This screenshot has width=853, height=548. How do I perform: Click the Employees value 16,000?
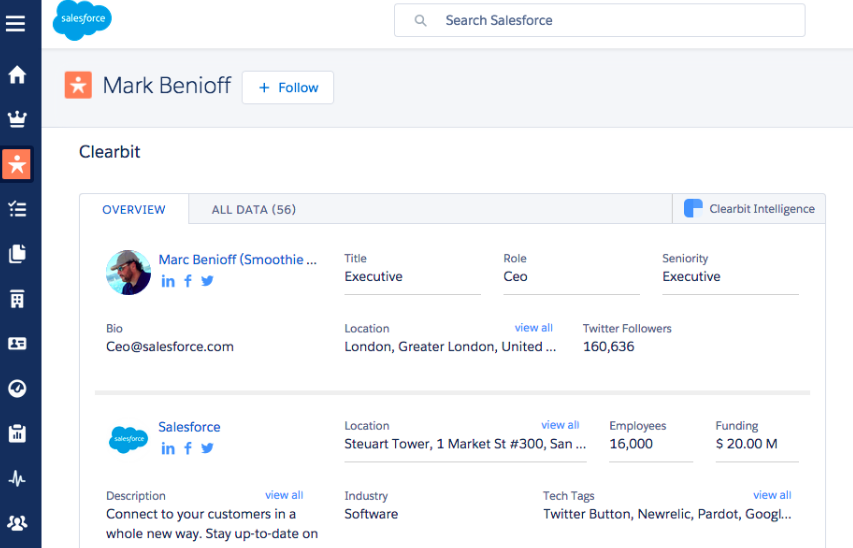coord(631,444)
